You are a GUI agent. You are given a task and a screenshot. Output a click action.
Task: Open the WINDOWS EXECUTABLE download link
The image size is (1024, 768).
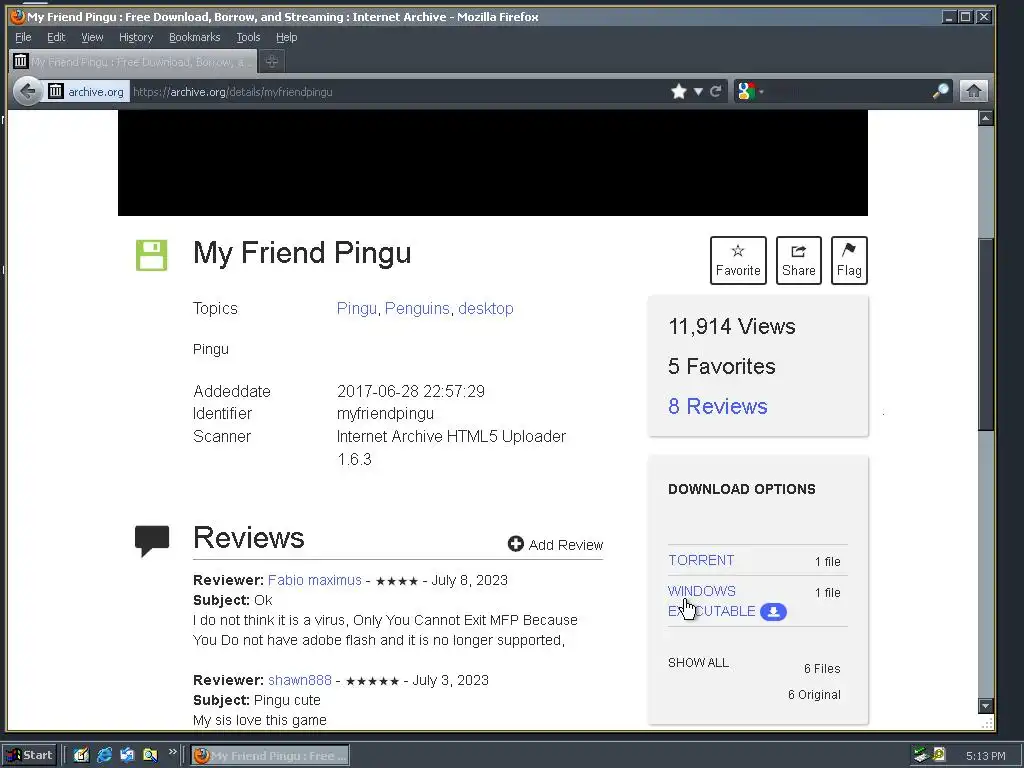711,601
